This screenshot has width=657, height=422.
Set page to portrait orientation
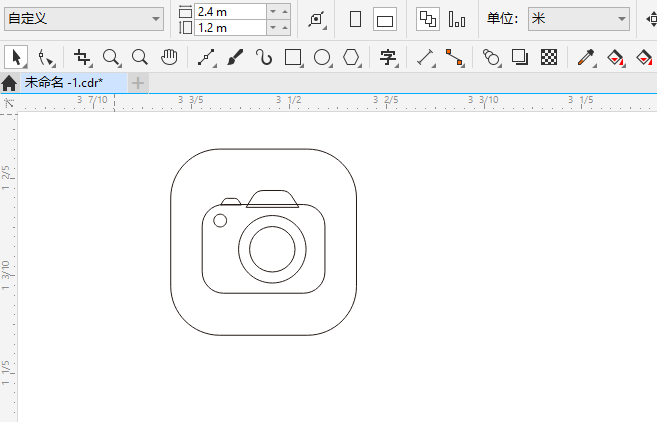tap(355, 19)
